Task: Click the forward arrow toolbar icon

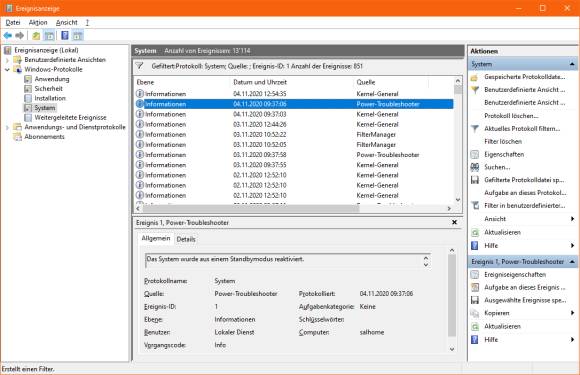Action: pyautogui.click(x=20, y=36)
